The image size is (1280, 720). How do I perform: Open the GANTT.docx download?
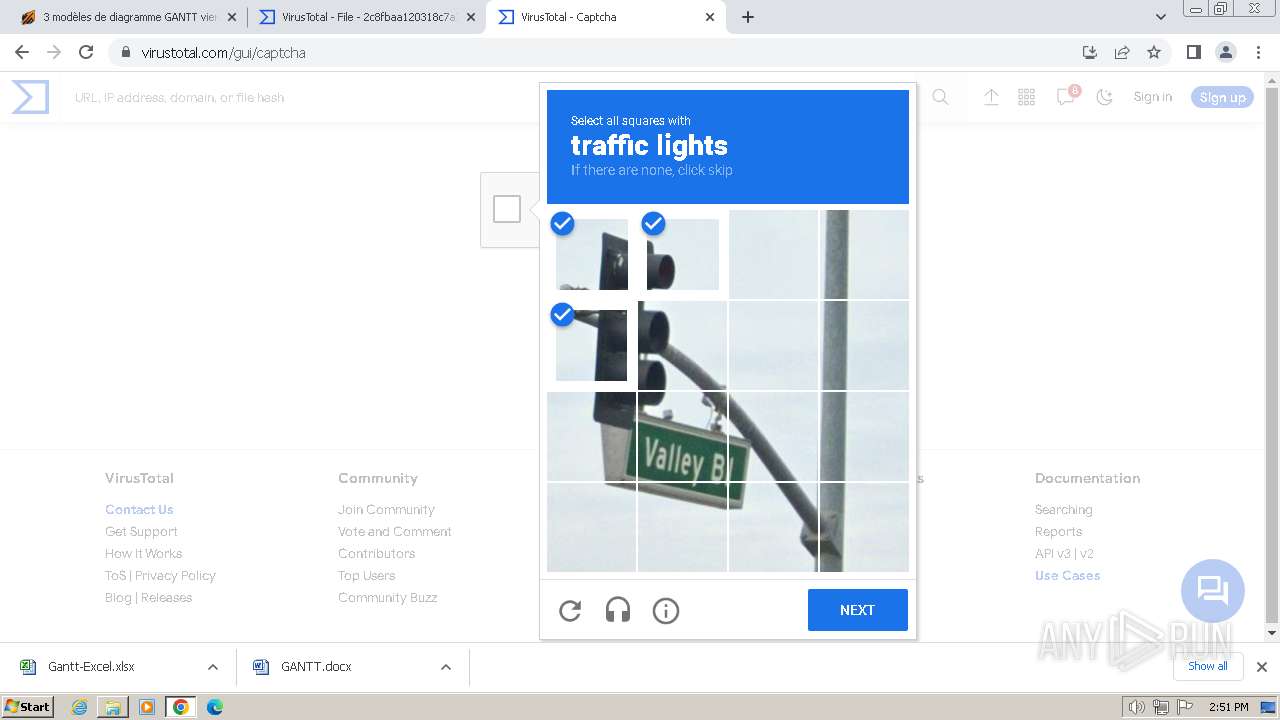point(316,667)
